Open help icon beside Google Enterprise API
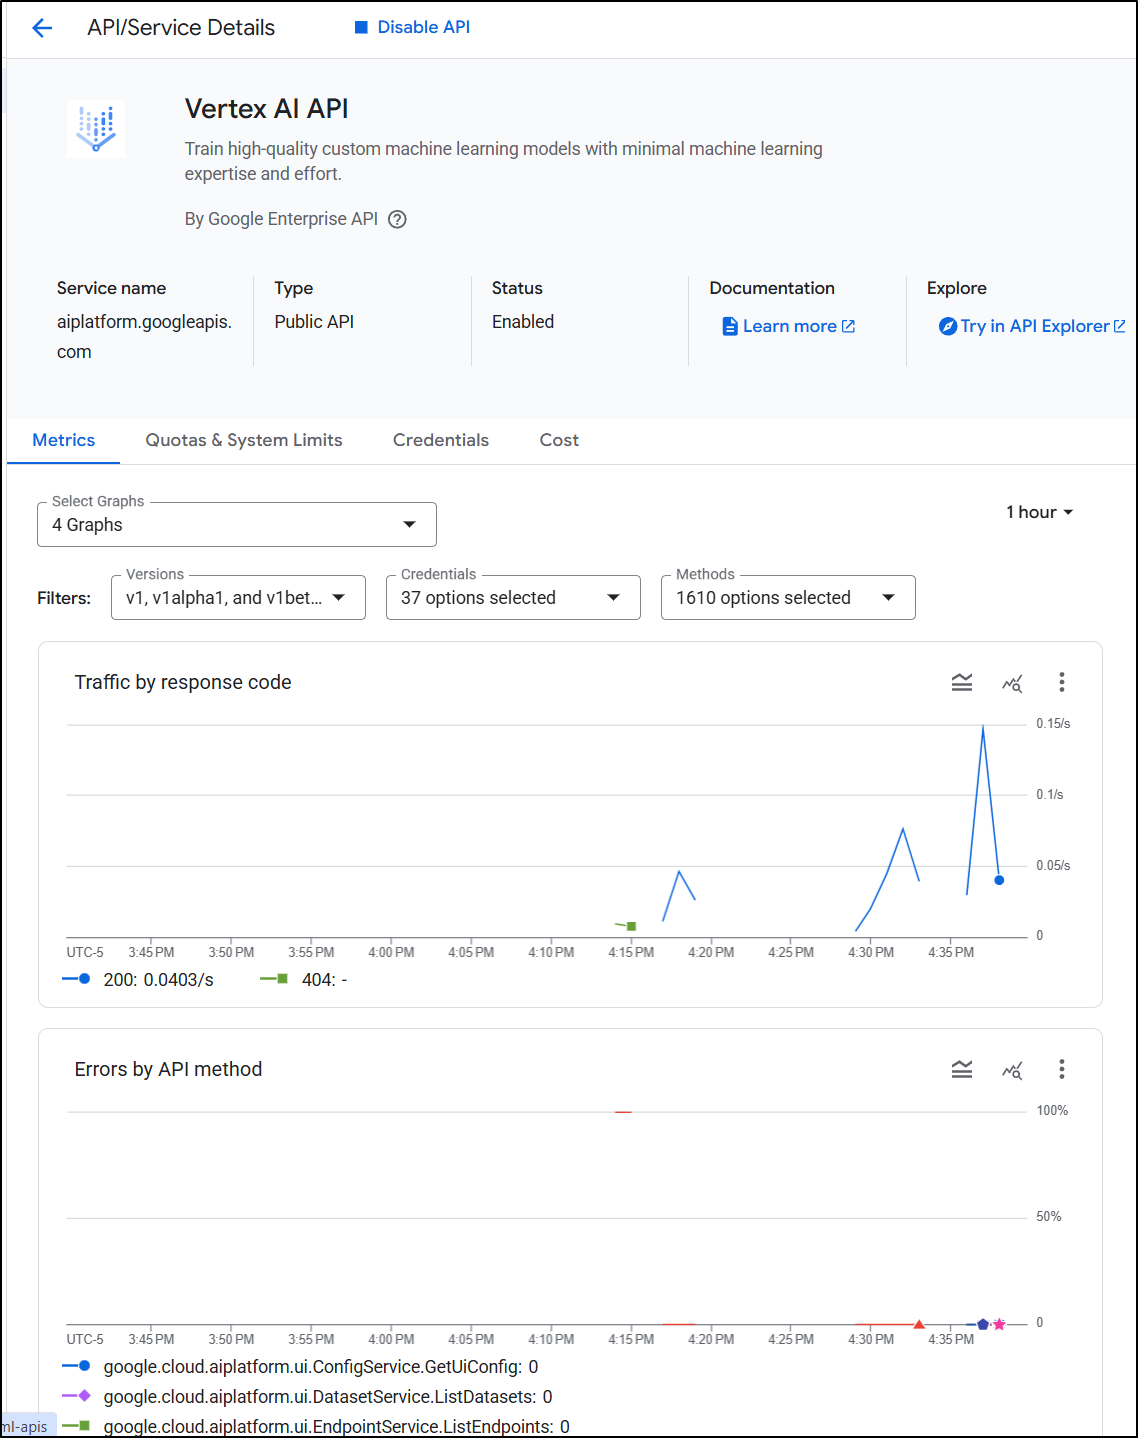The image size is (1138, 1438). (x=397, y=220)
